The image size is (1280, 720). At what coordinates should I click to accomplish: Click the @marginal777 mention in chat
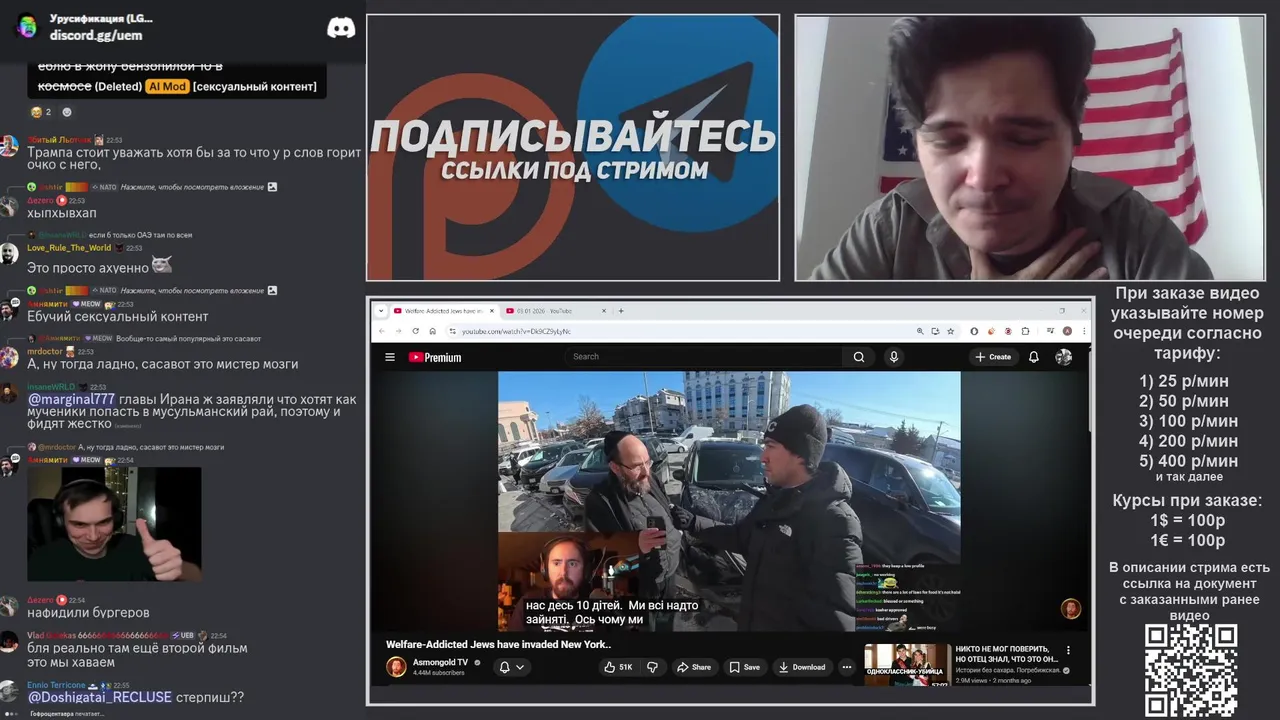[x=71, y=399]
